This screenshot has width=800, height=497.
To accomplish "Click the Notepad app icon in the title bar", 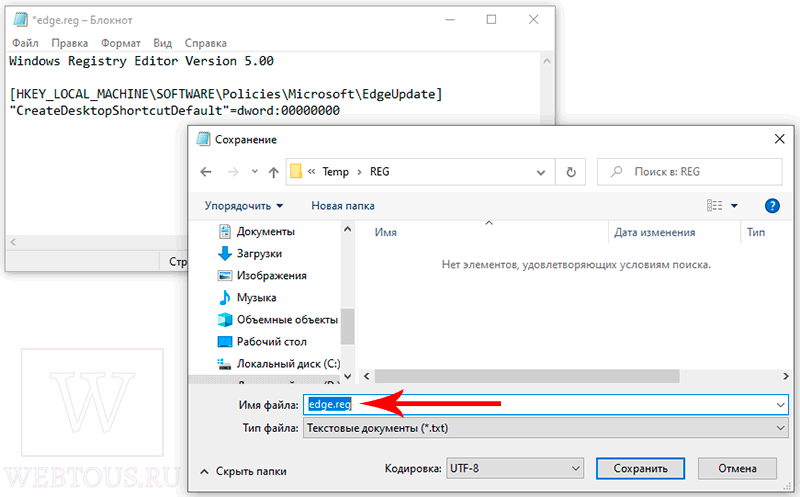I will click(x=21, y=20).
